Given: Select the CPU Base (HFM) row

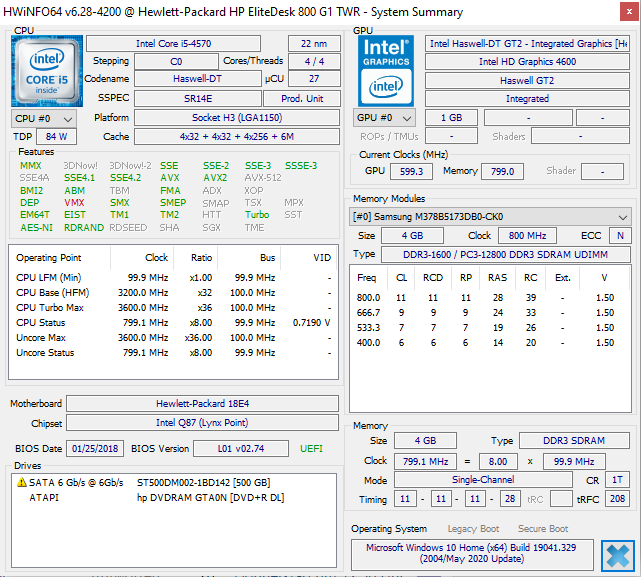Looking at the screenshot, I should click(173, 293).
